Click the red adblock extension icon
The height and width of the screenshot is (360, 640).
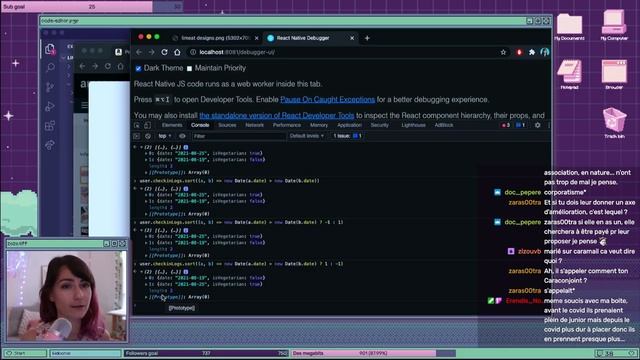(519, 52)
